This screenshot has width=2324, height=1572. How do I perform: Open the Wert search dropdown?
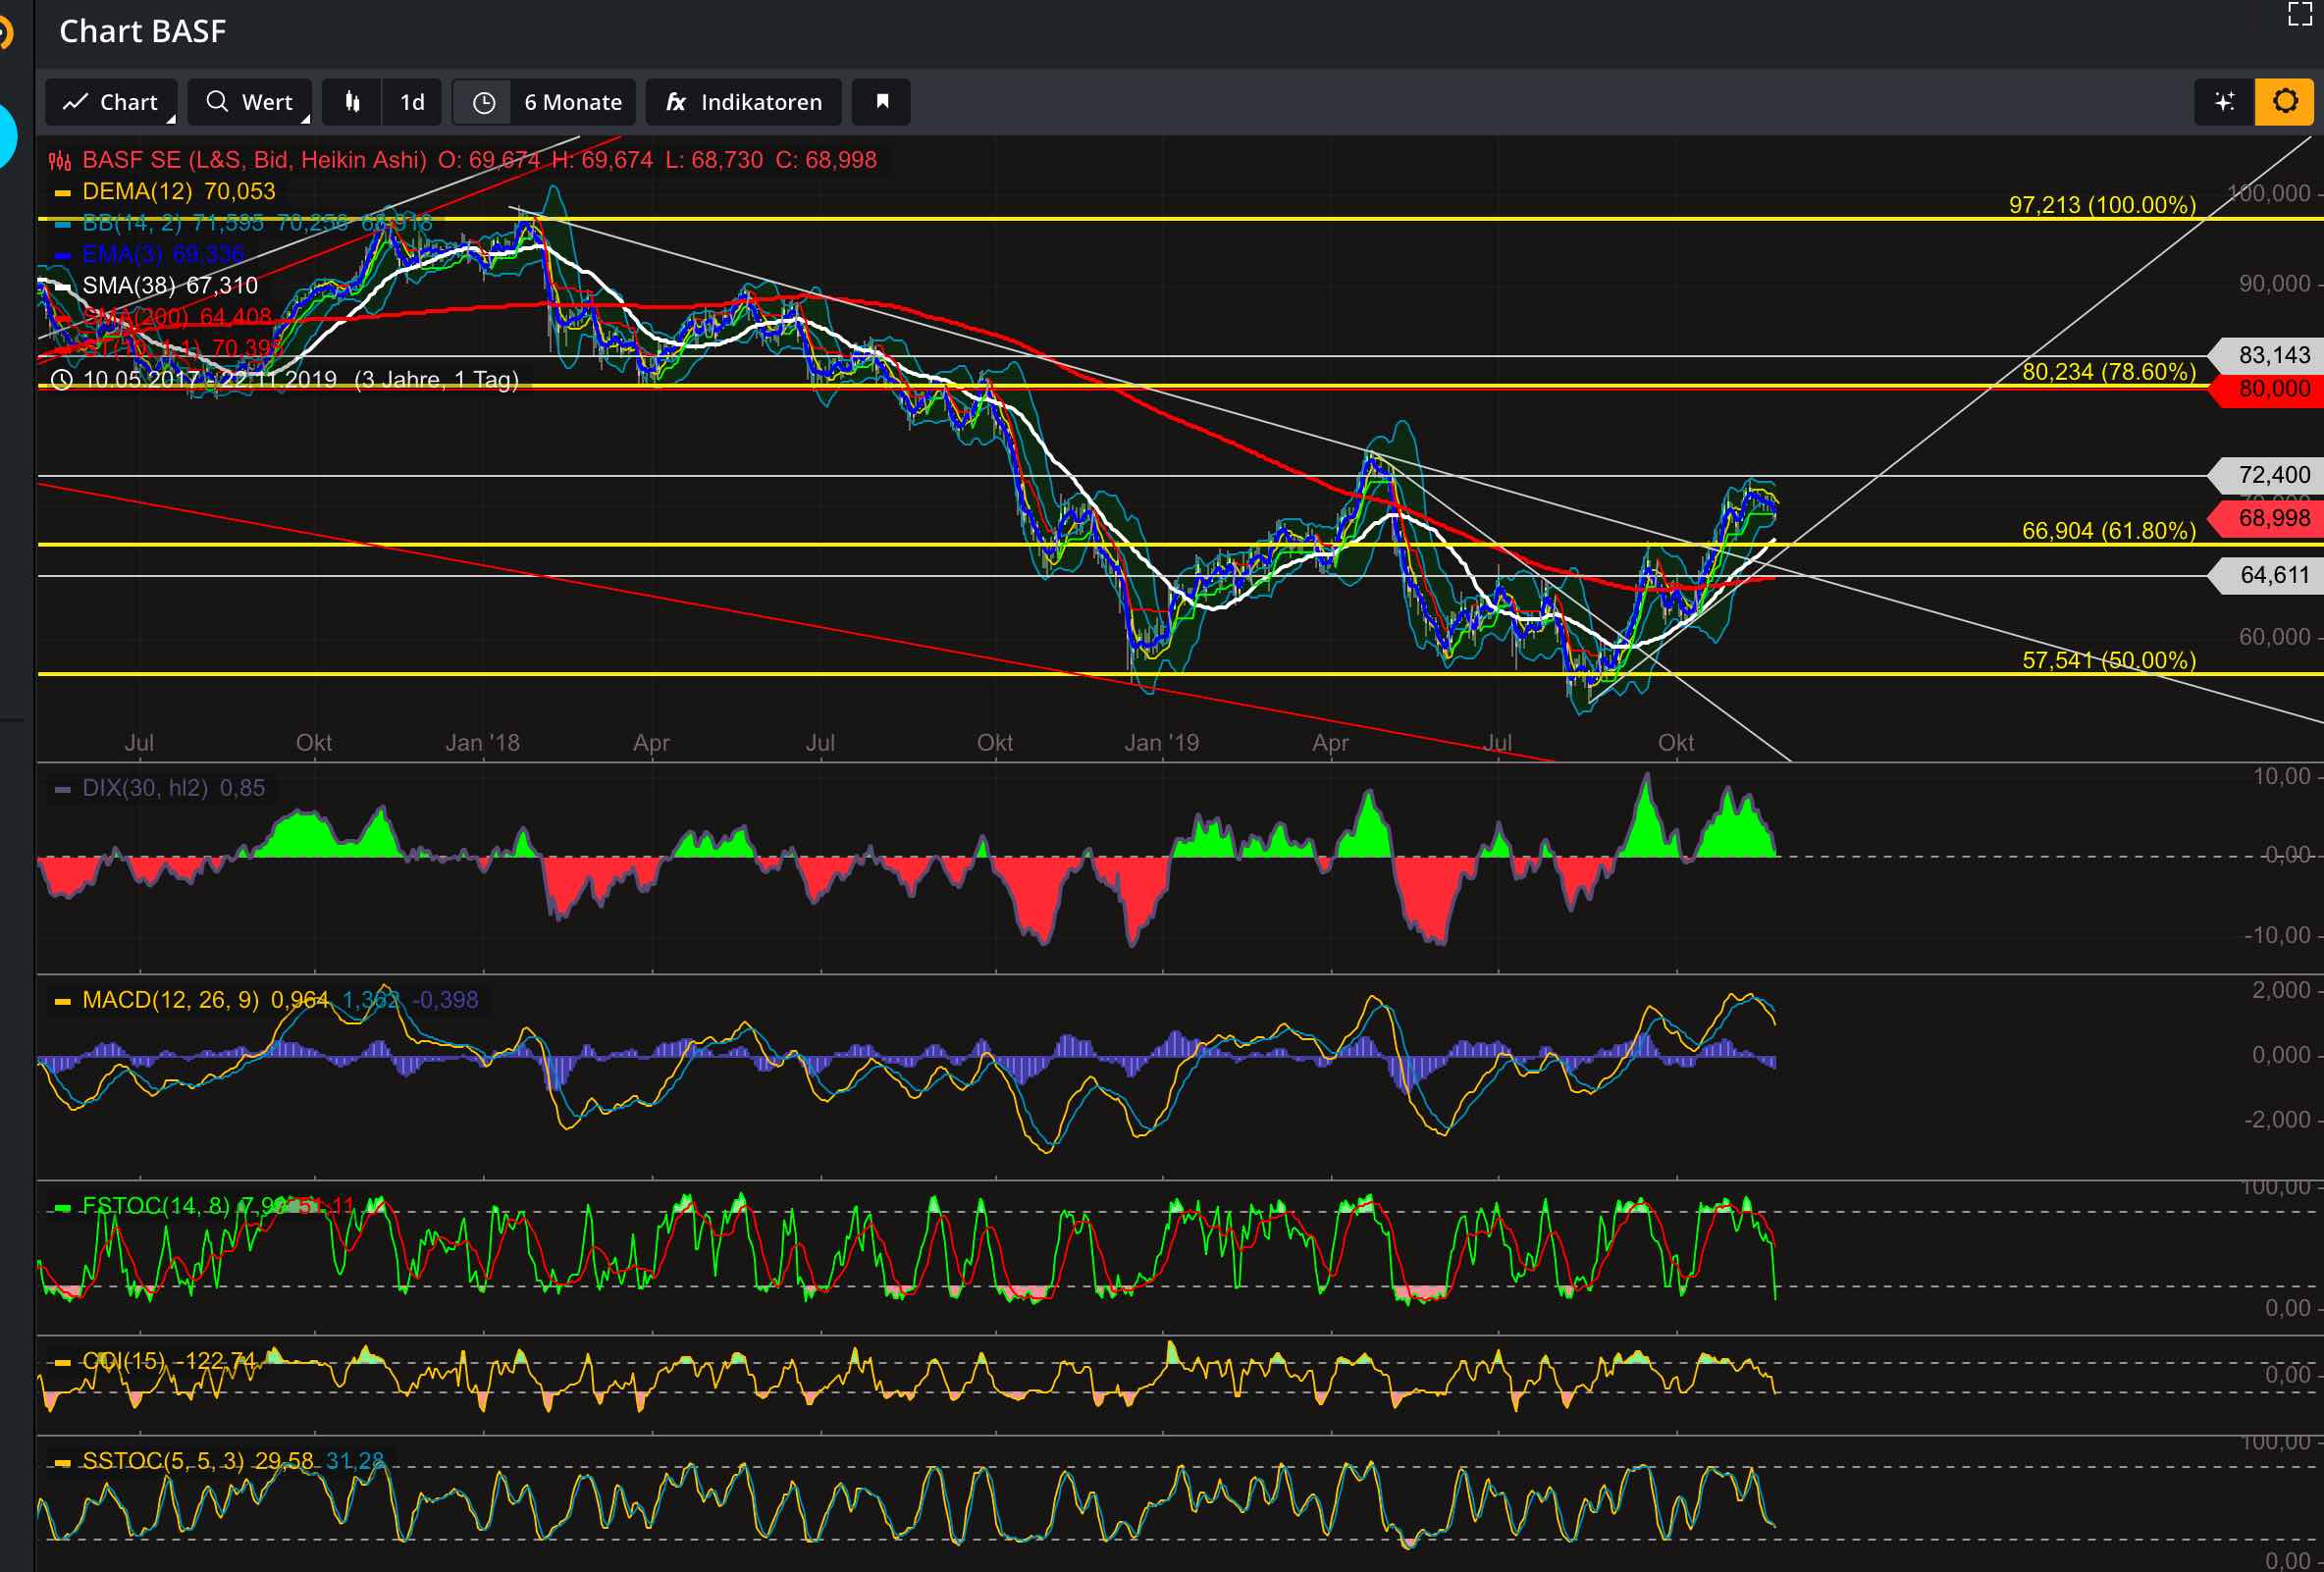(250, 102)
